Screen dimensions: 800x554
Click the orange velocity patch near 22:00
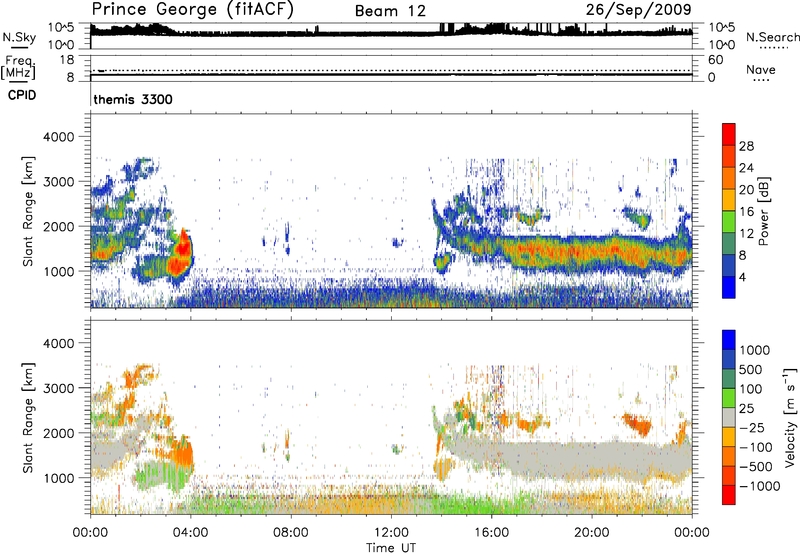[x=638, y=424]
